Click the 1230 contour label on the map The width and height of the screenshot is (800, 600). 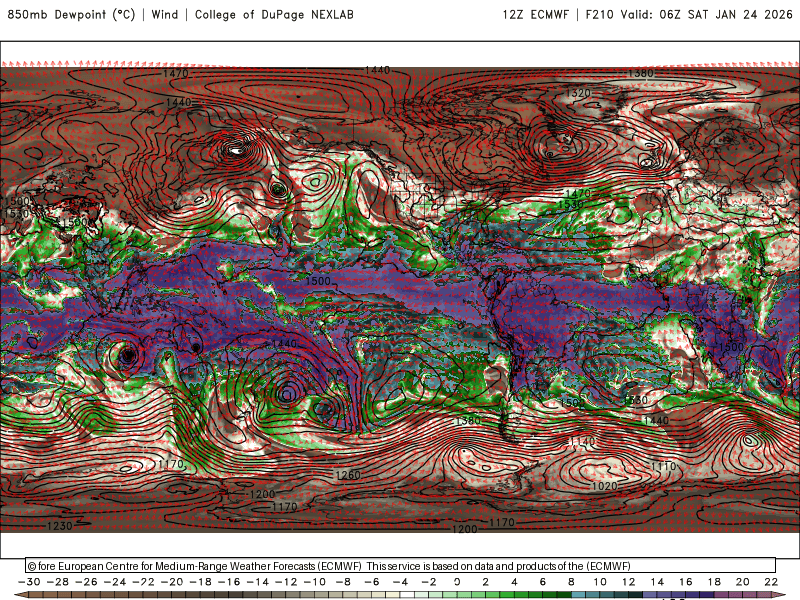(x=60, y=526)
